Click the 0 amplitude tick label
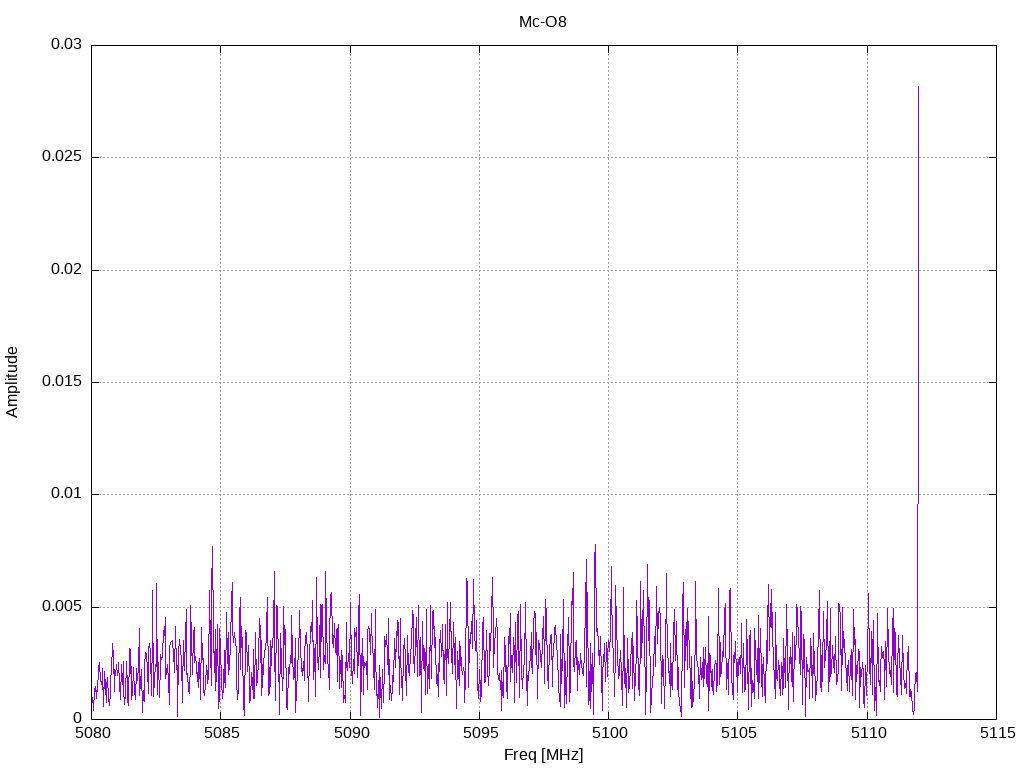 click(x=77, y=719)
